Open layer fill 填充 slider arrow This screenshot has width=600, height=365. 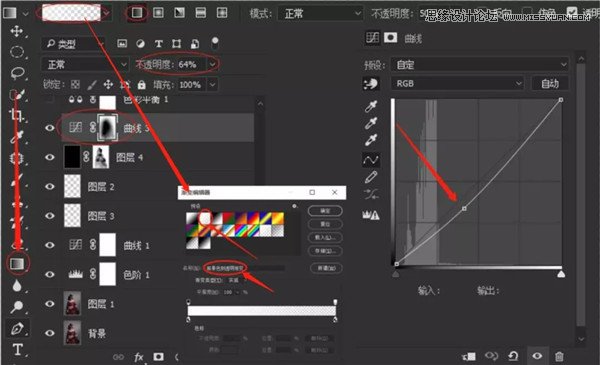point(213,84)
